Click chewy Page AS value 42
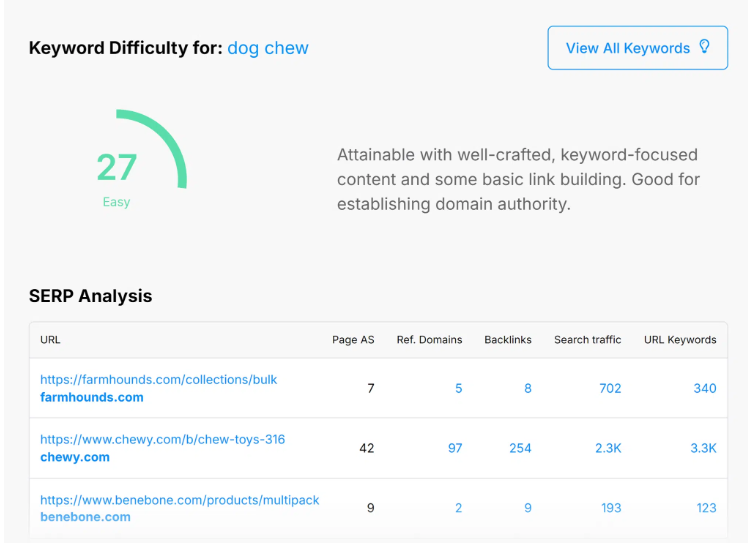This screenshot has width=748, height=543. pos(366,448)
